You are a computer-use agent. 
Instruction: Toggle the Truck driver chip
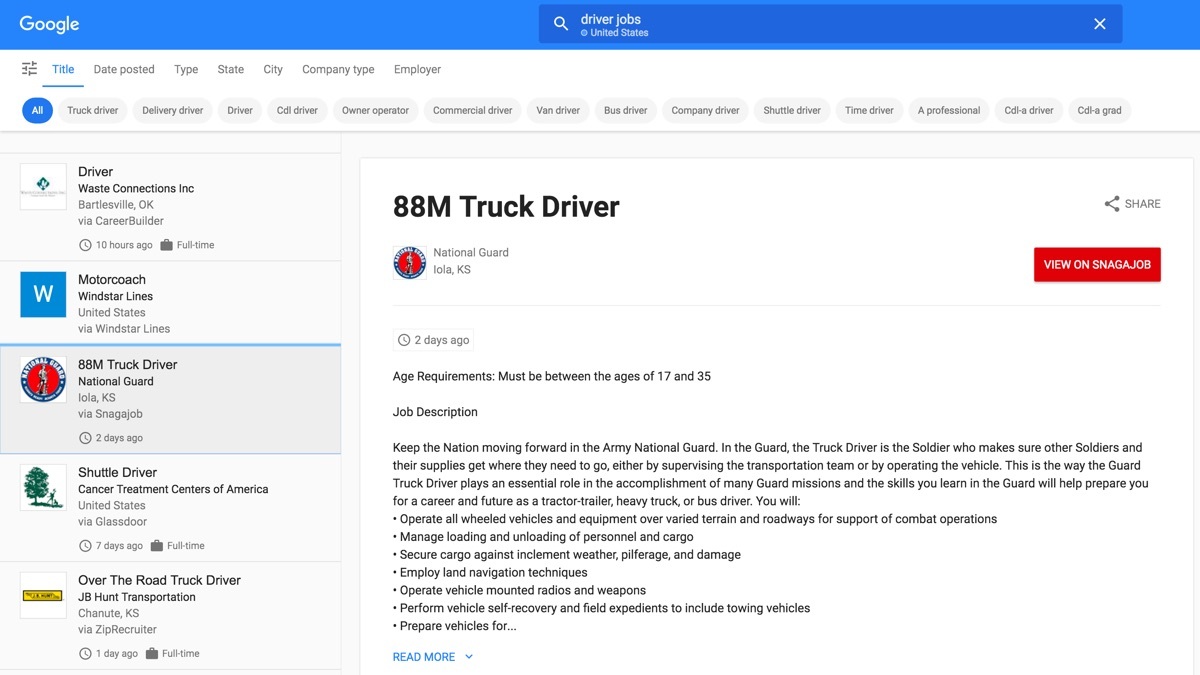pyautogui.click(x=93, y=110)
